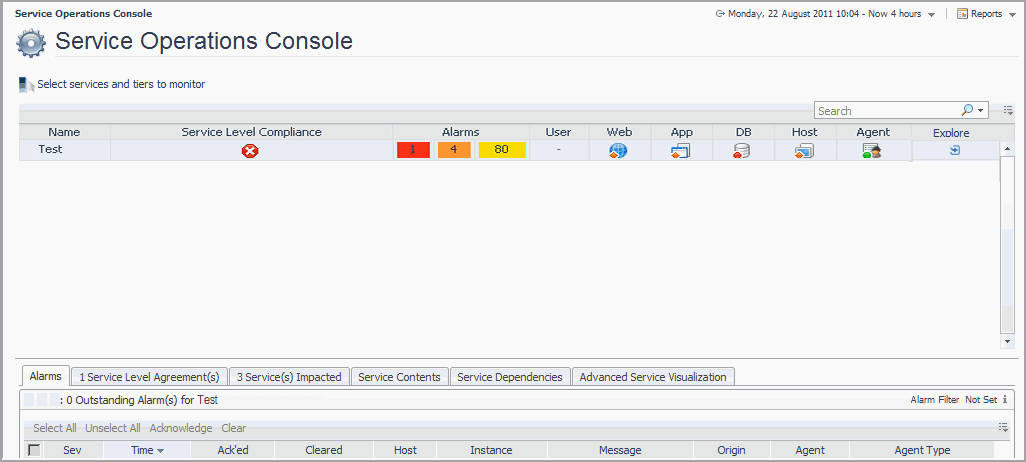The width and height of the screenshot is (1026, 462).
Task: Click the Acknowledge button
Action: click(x=180, y=428)
